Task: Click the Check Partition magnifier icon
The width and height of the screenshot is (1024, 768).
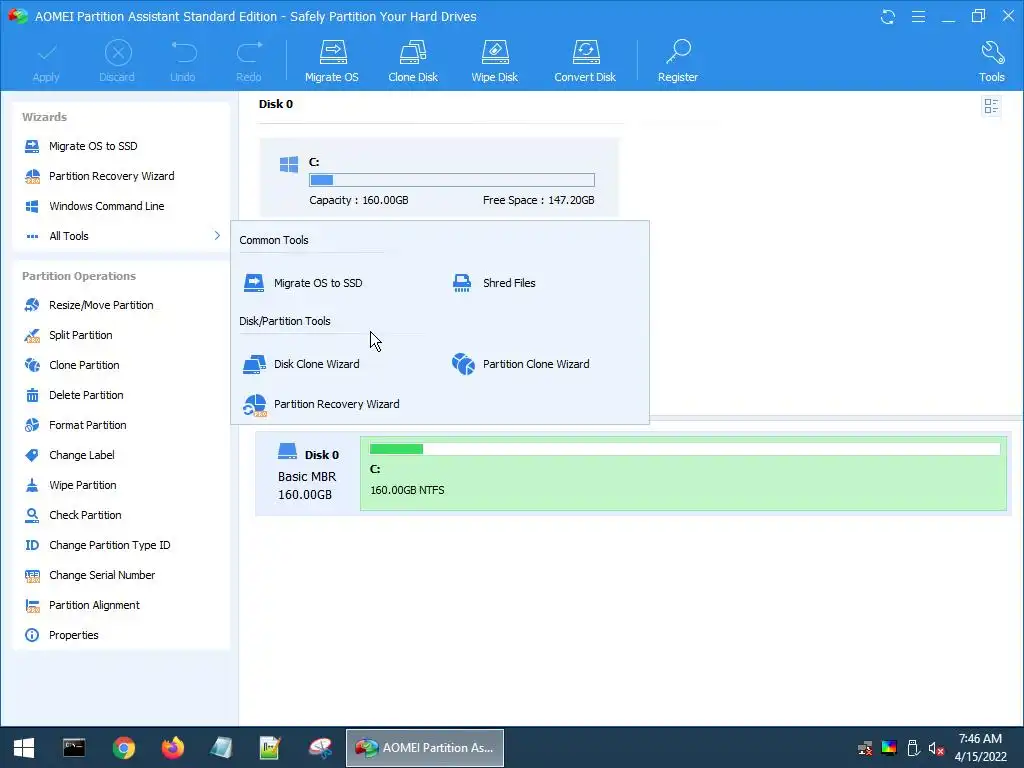Action: click(32, 515)
